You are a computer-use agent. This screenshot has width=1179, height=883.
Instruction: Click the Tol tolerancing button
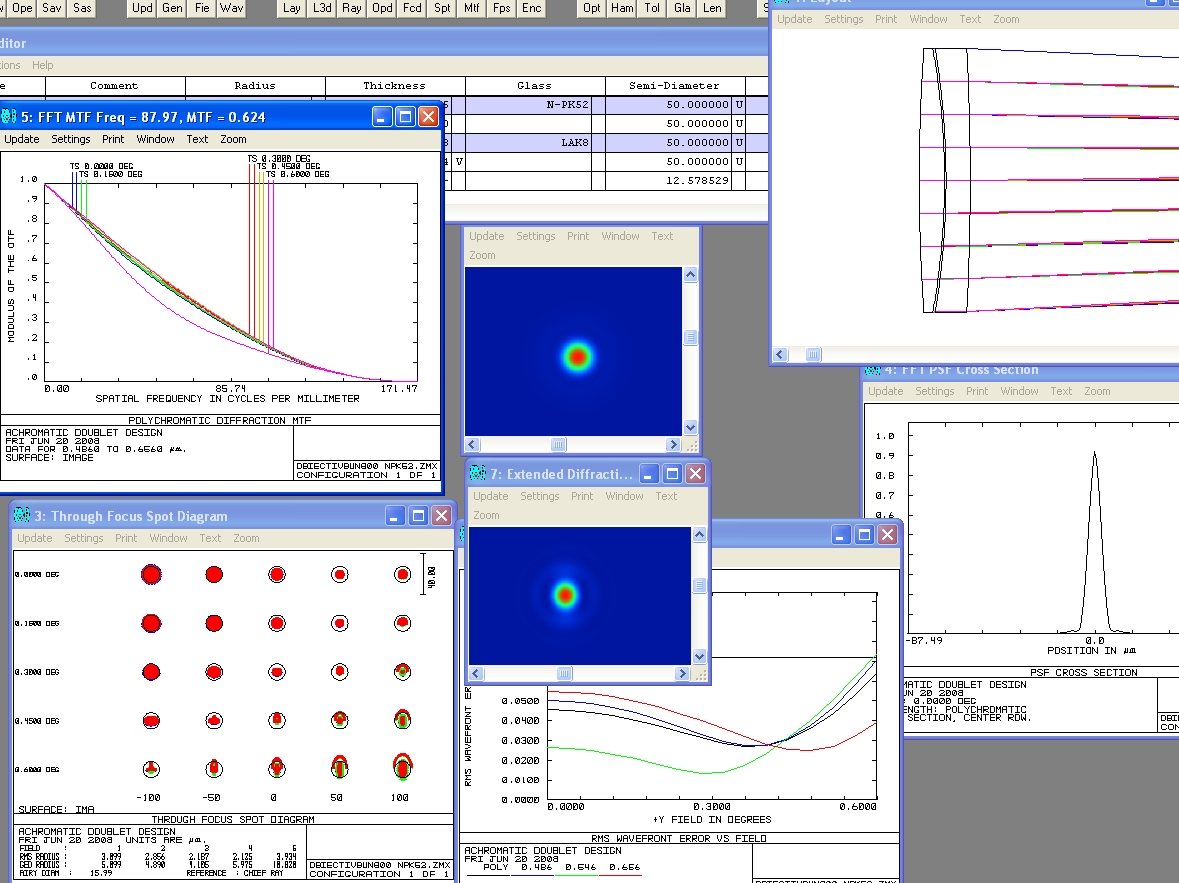tap(652, 8)
